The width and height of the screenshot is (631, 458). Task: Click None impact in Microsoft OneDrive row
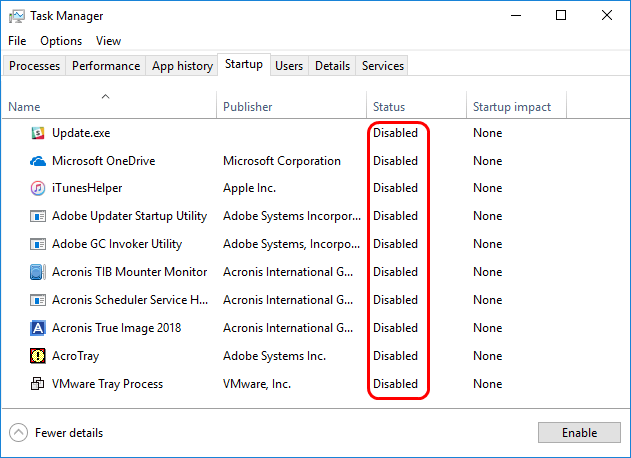[488, 161]
